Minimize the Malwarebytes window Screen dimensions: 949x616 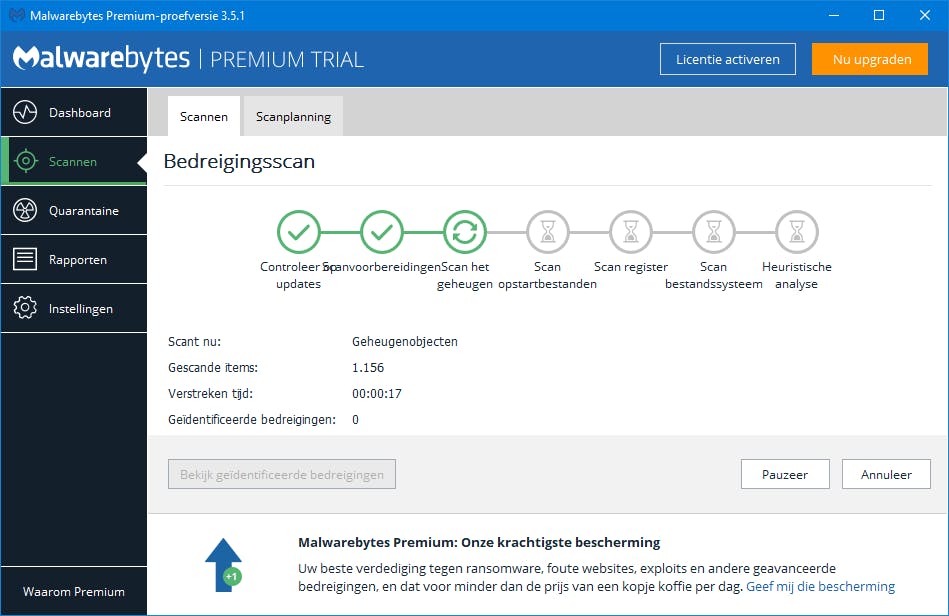834,15
